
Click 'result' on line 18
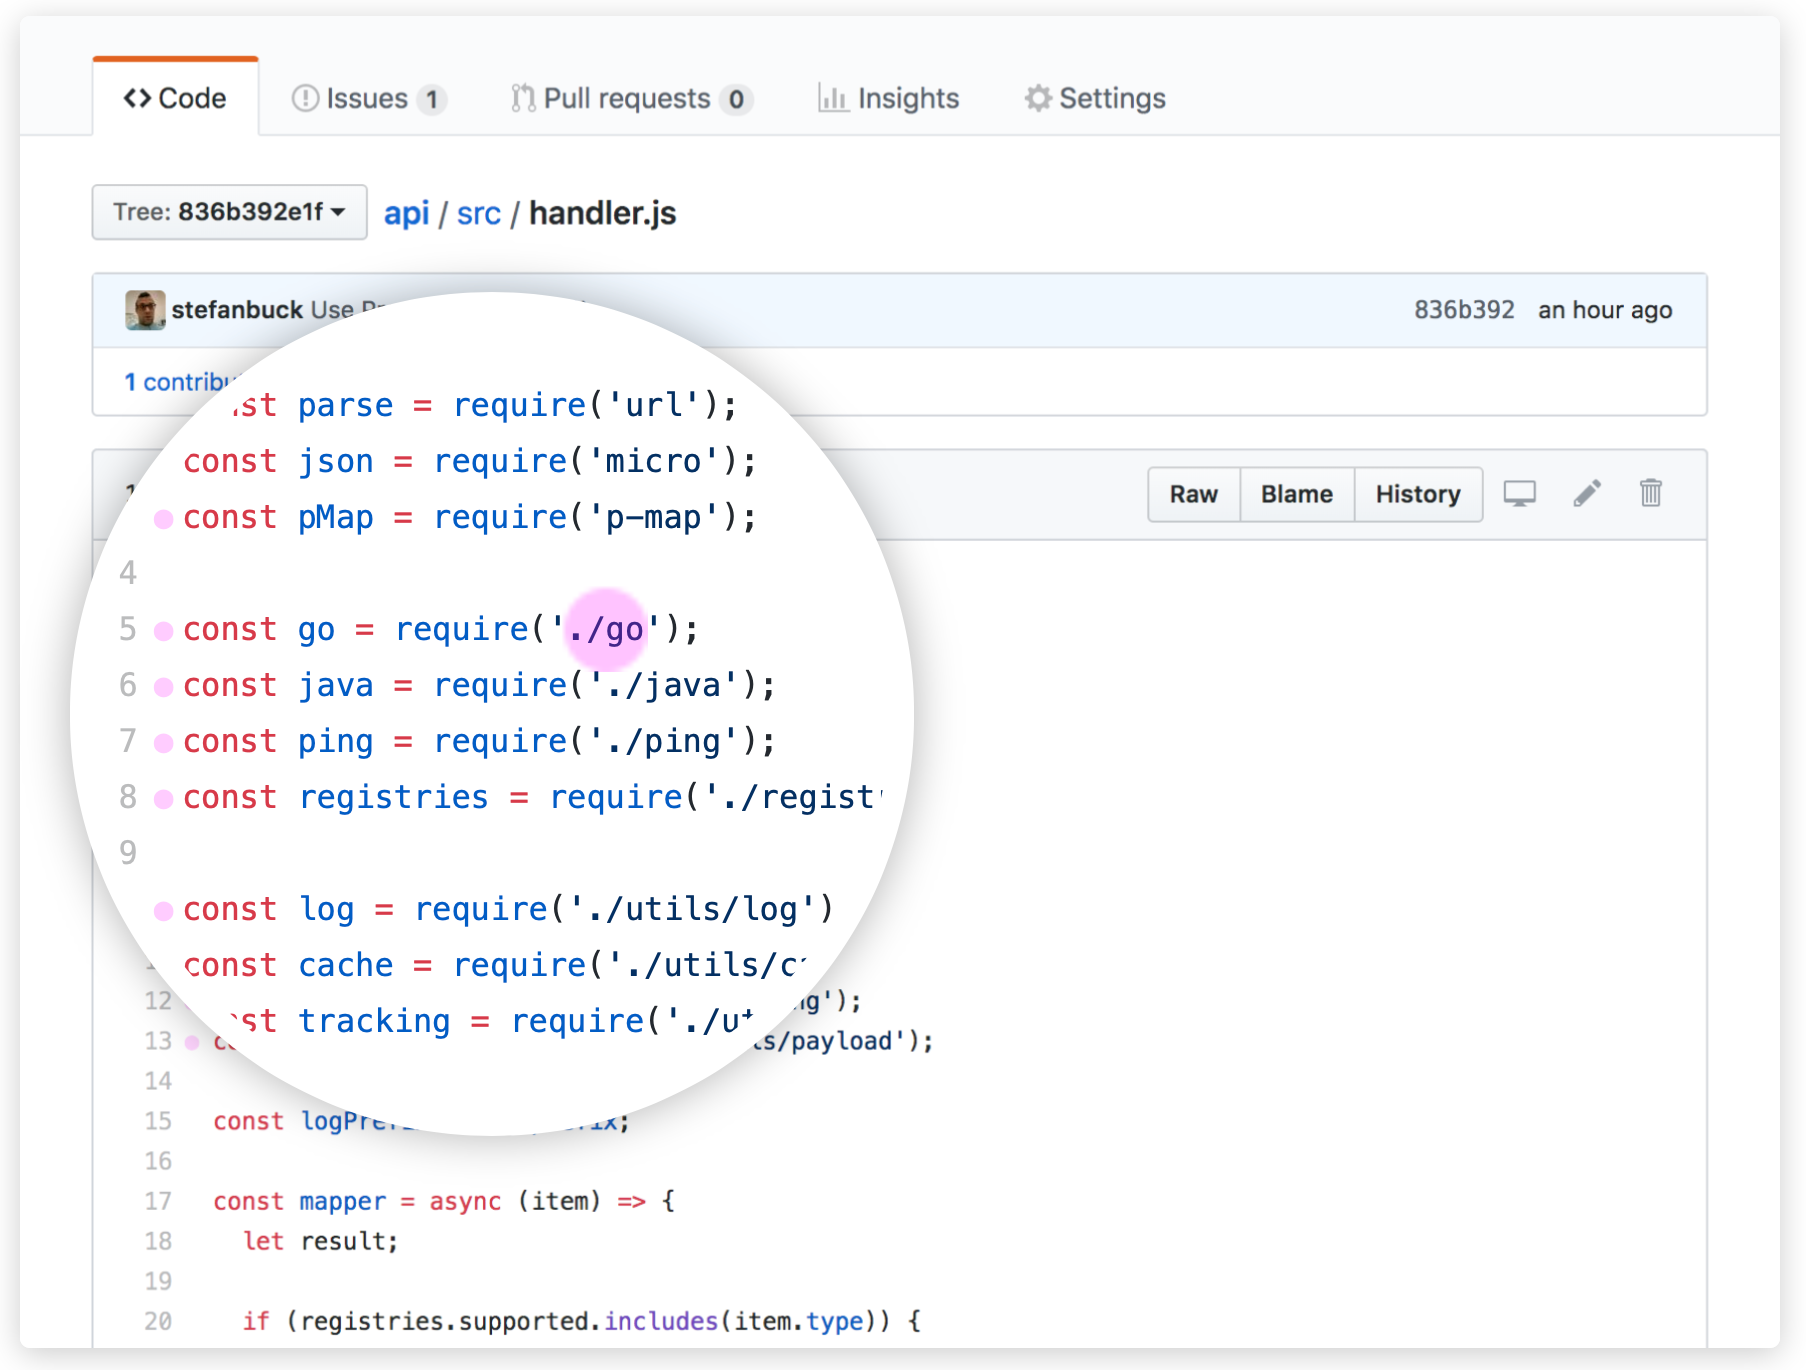pyautogui.click(x=343, y=1241)
